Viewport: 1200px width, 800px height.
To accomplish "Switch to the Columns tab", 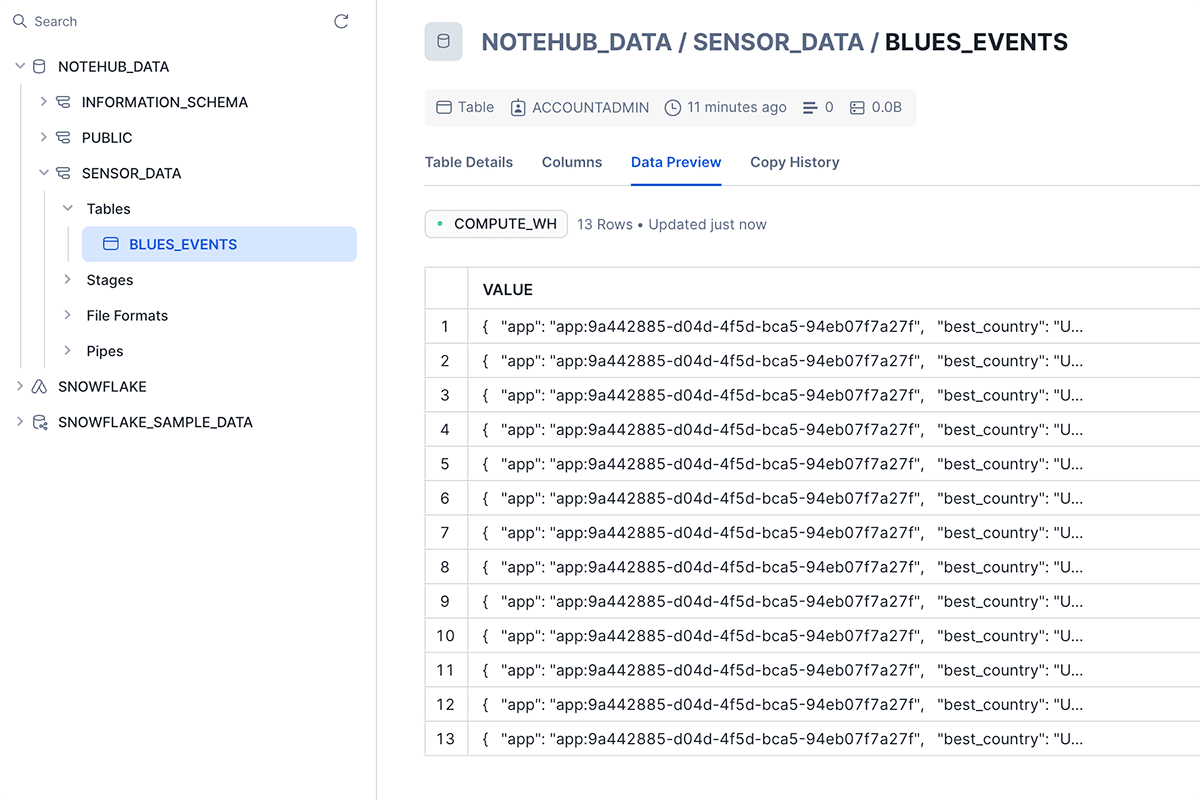I will coord(572,162).
